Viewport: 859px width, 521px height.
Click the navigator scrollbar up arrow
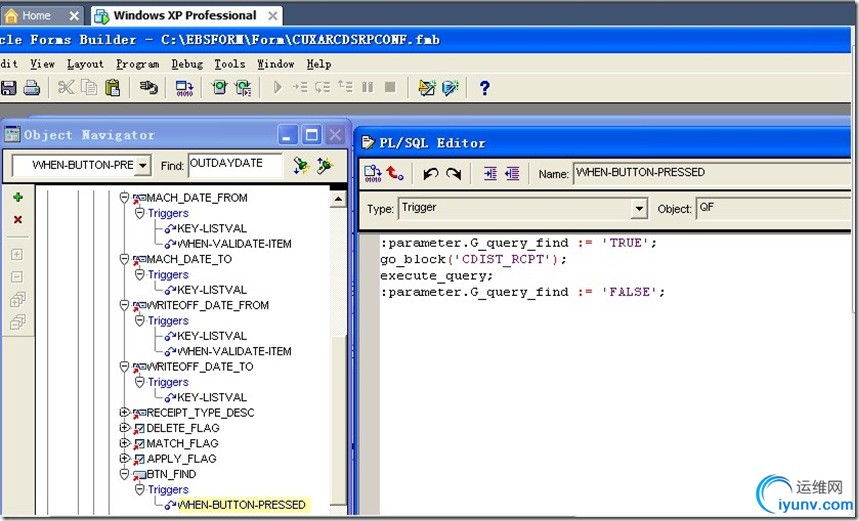[x=338, y=199]
